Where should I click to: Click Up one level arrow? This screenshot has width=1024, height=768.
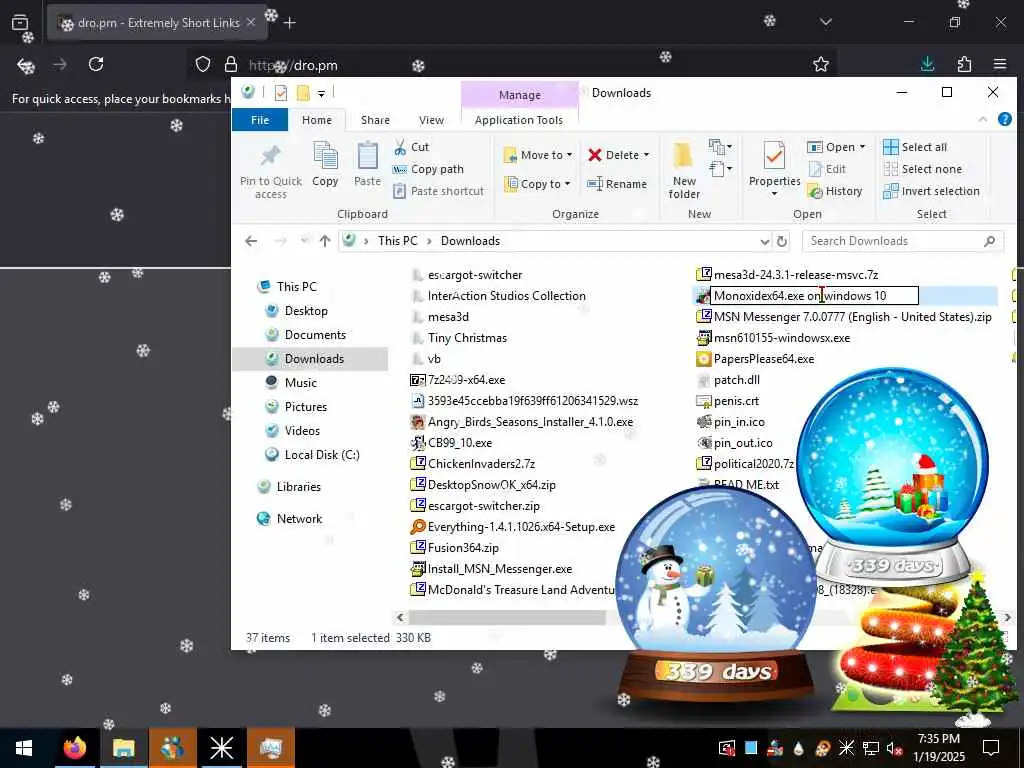325,242
